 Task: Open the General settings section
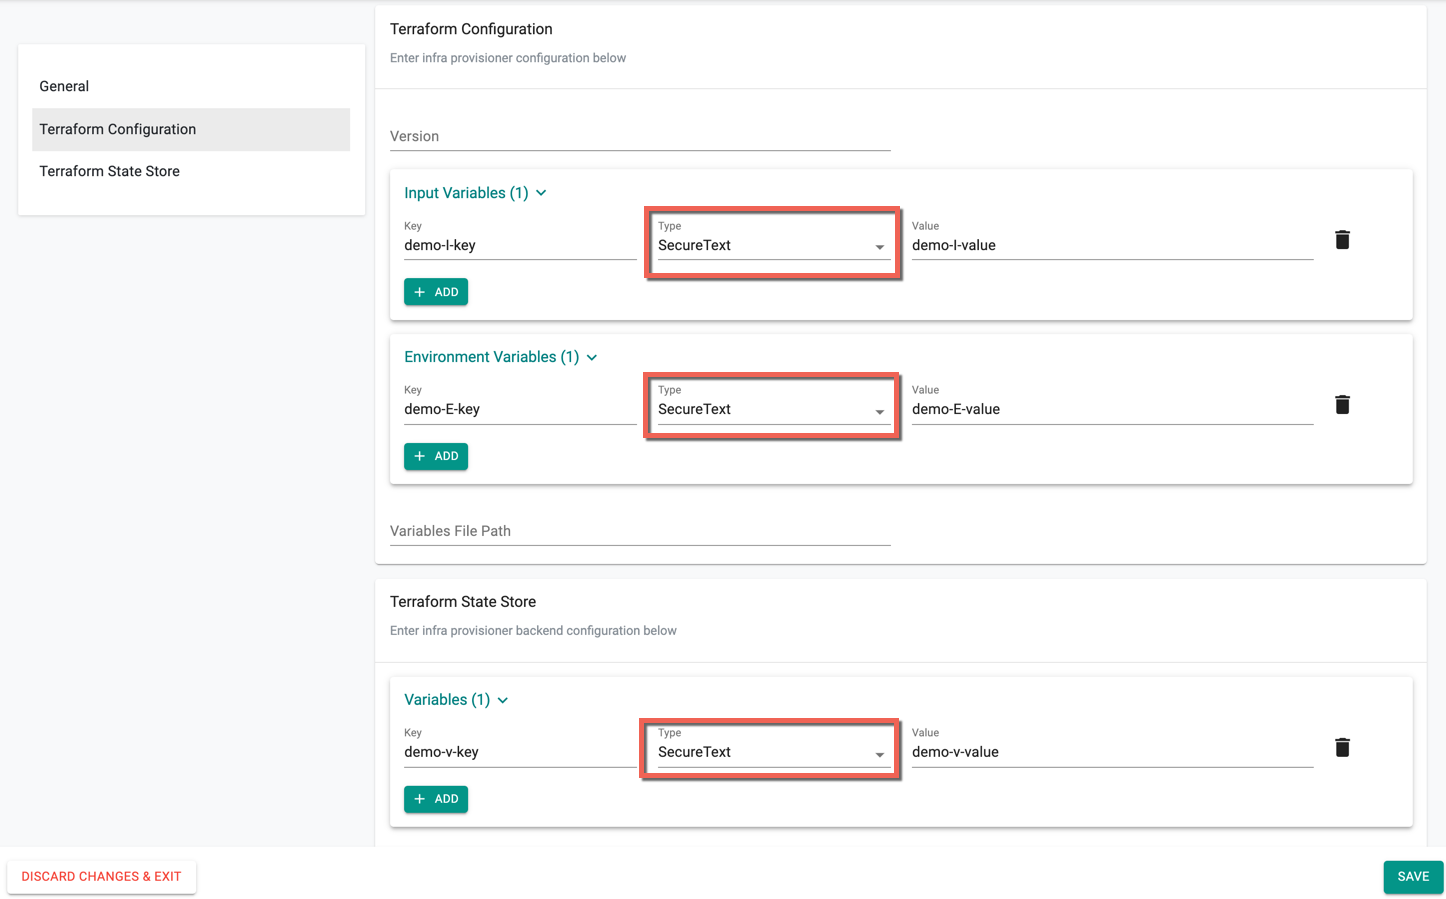191,86
